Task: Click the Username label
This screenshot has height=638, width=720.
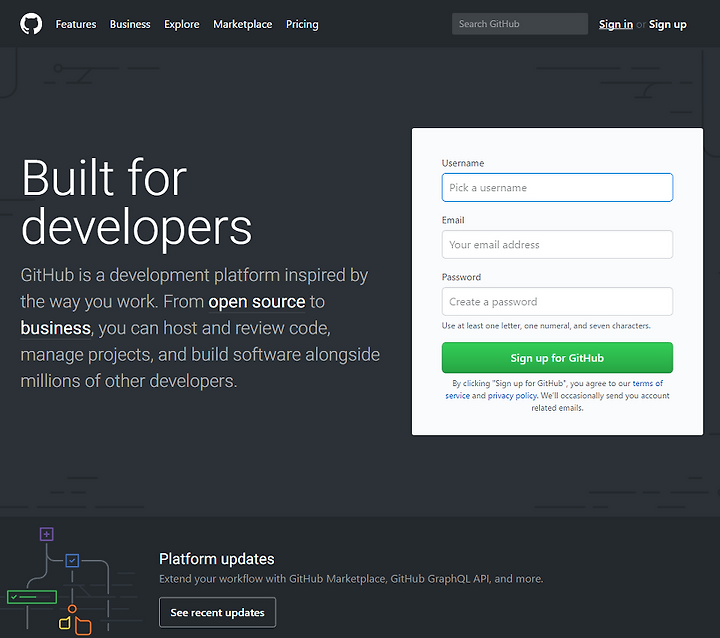Action: pos(463,163)
